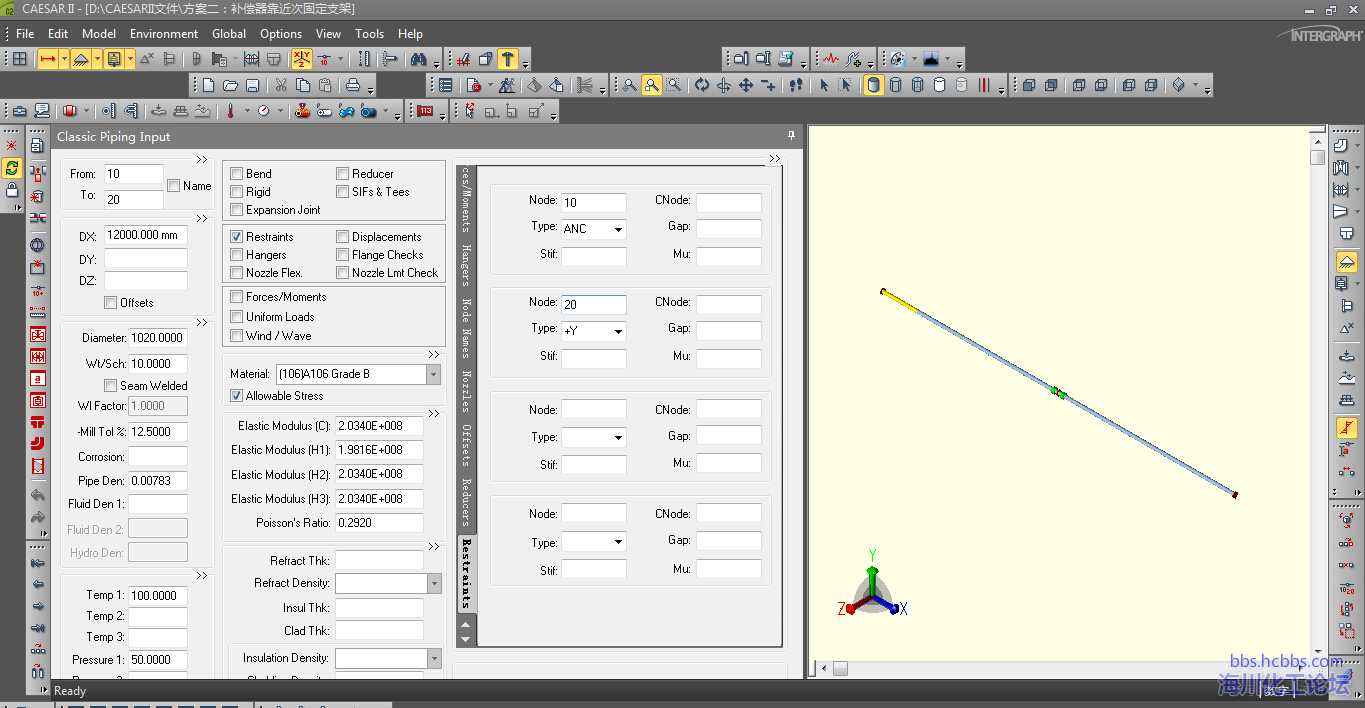Screen dimensions: 1365x708
Task: Enable the Wind / Wave checkbox
Action: tap(237, 336)
